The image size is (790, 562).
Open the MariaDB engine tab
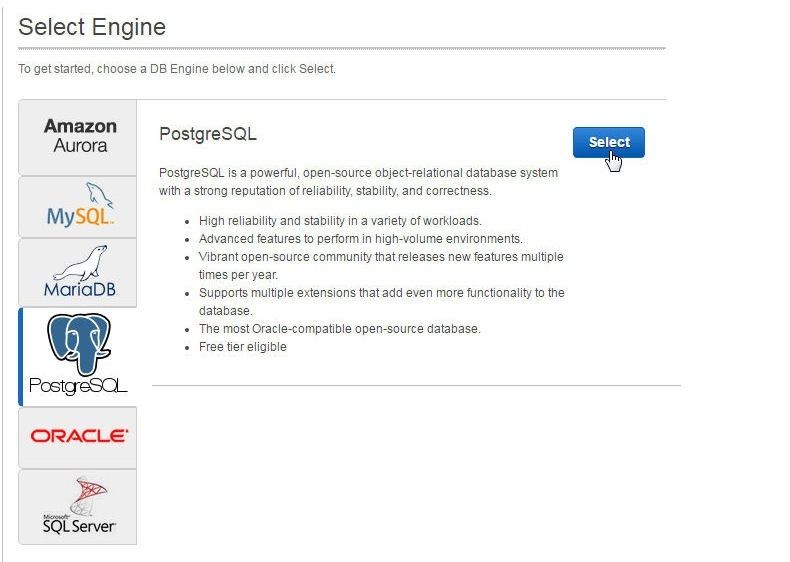78,273
